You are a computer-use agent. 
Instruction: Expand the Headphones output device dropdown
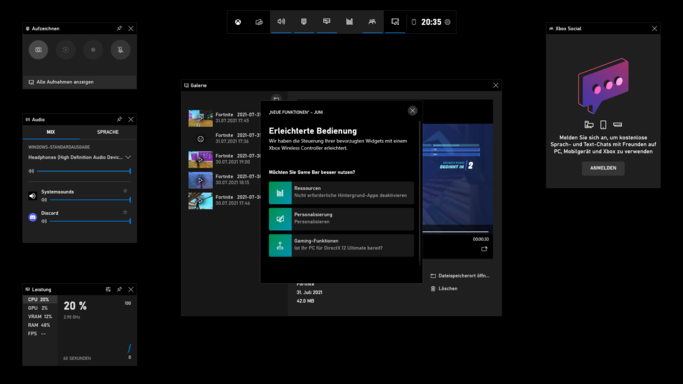pos(80,157)
